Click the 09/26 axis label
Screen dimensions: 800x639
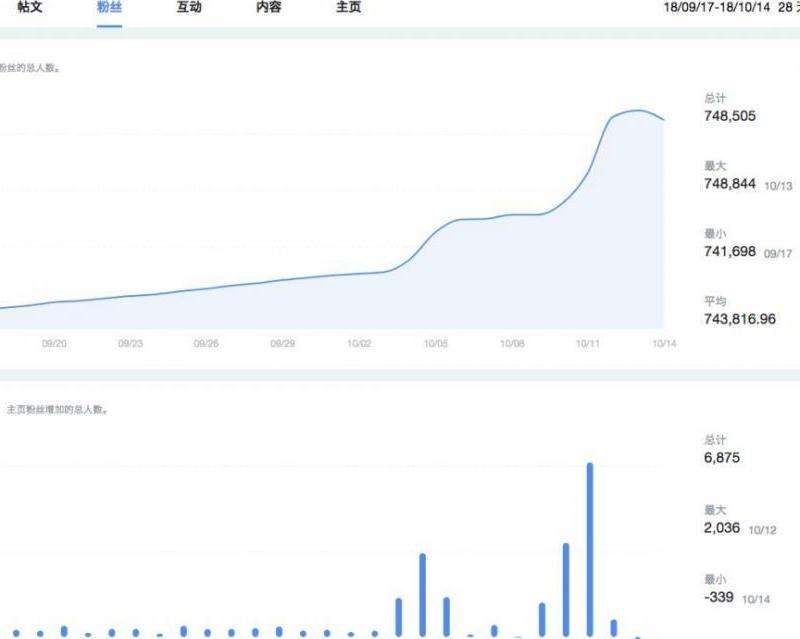[x=206, y=343]
